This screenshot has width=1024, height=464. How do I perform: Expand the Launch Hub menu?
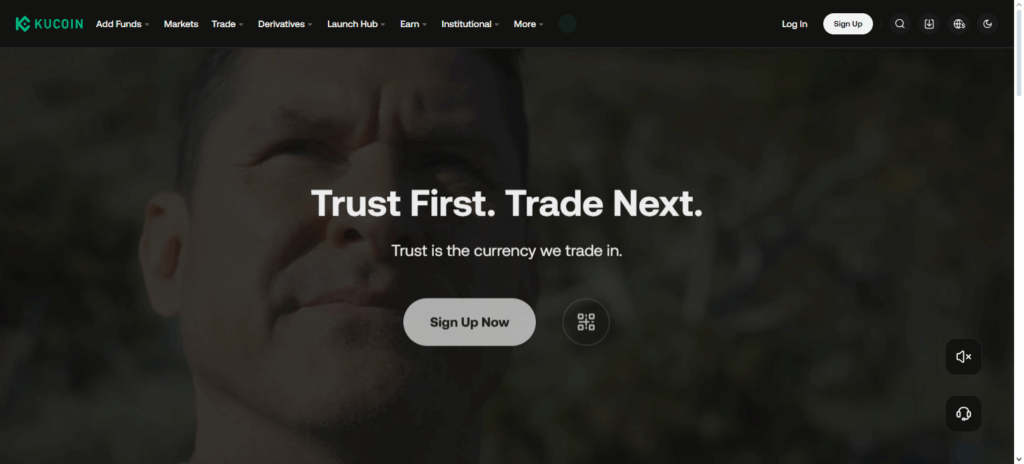[356, 24]
